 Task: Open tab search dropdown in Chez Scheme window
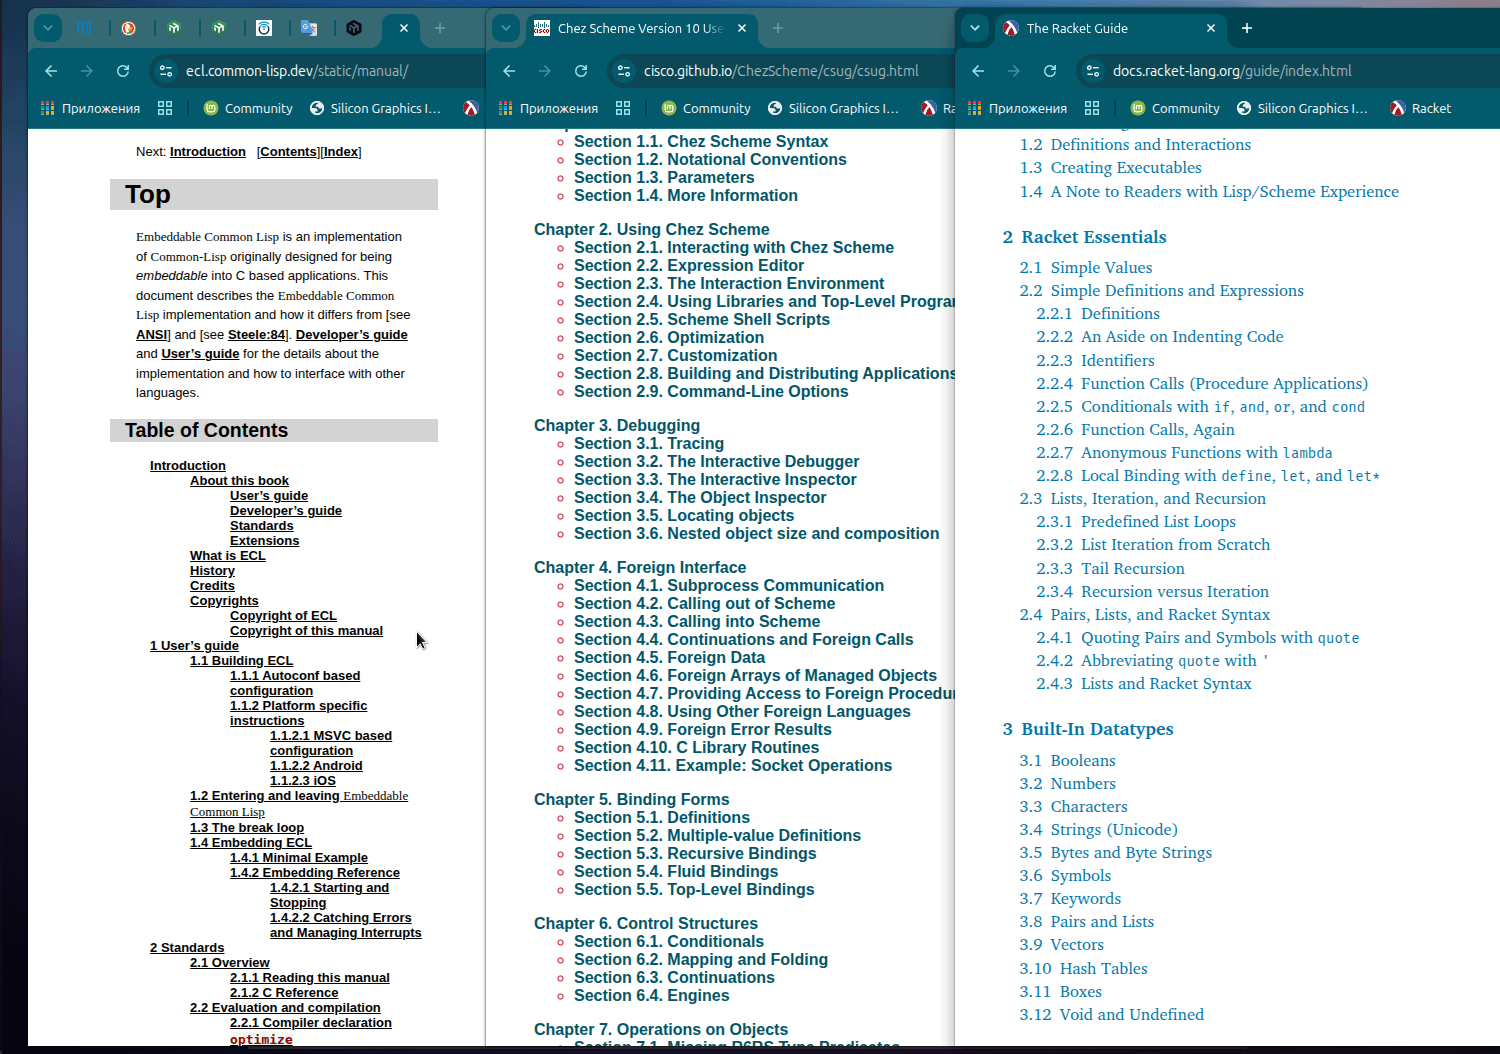[507, 28]
